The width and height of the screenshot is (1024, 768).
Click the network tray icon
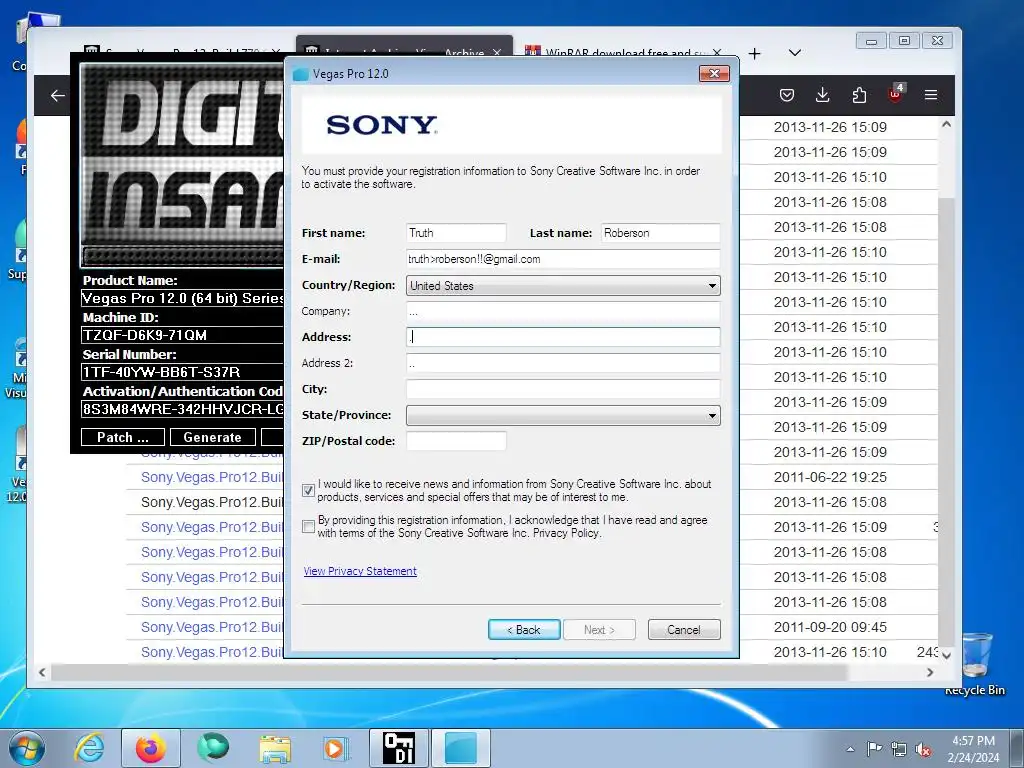click(899, 750)
